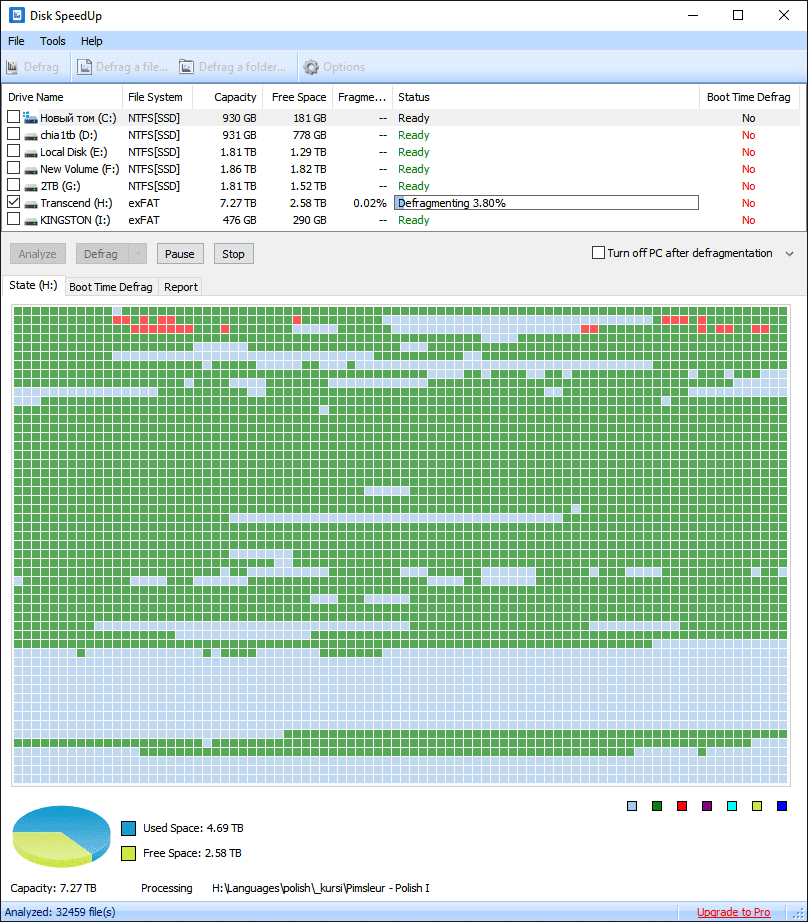Click the Defrag button below drive list
This screenshot has width=808, height=922.
coord(101,254)
